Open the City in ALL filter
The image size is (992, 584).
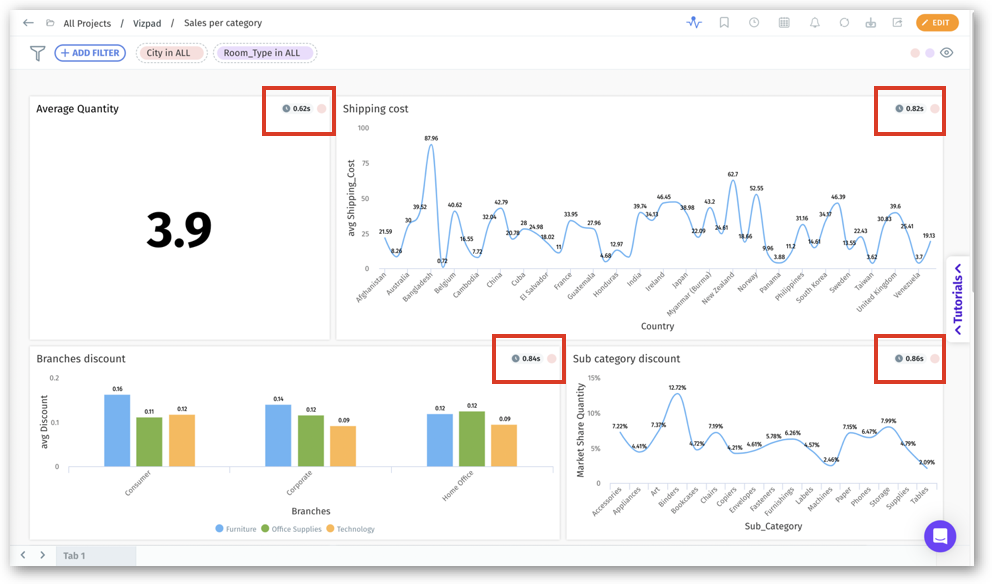pyautogui.click(x=171, y=53)
